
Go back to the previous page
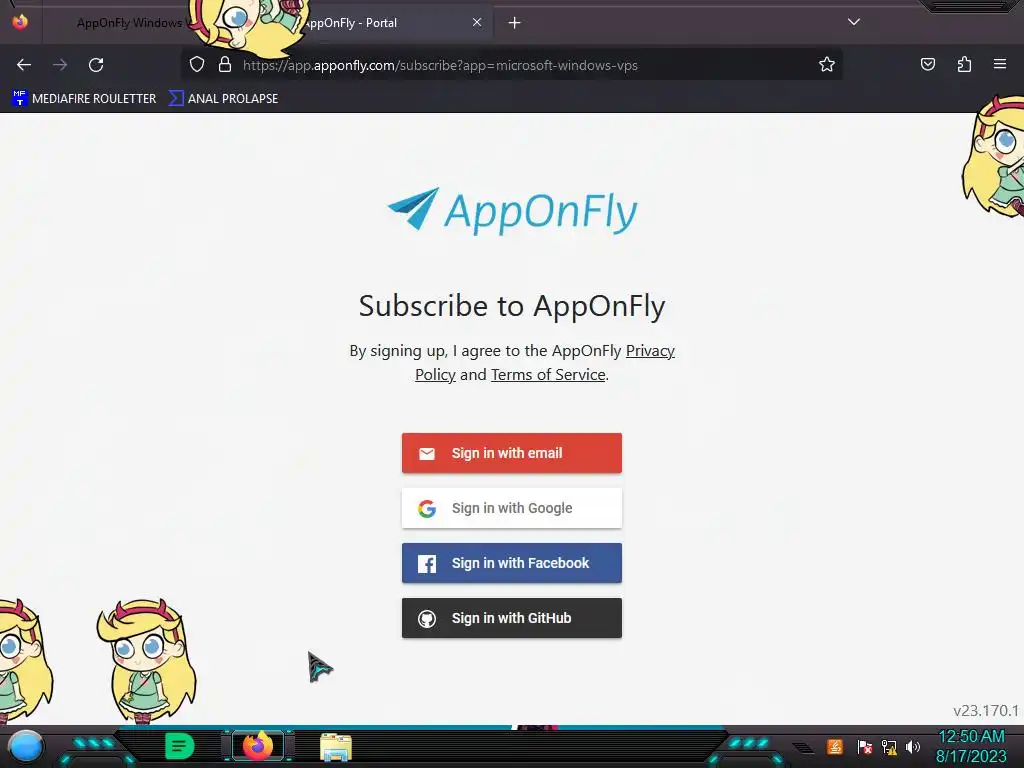pyautogui.click(x=24, y=65)
